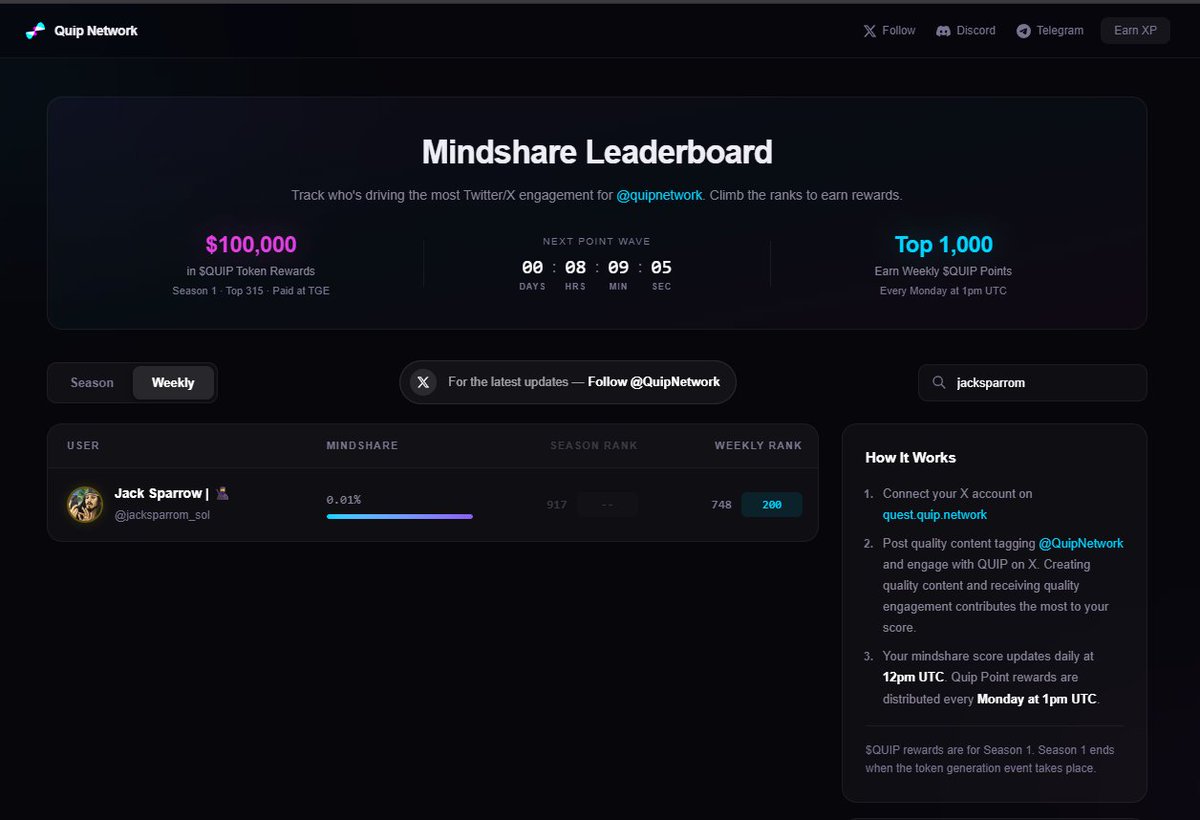Click the season rank placeholder badge
This screenshot has height=820, width=1200.
607,504
